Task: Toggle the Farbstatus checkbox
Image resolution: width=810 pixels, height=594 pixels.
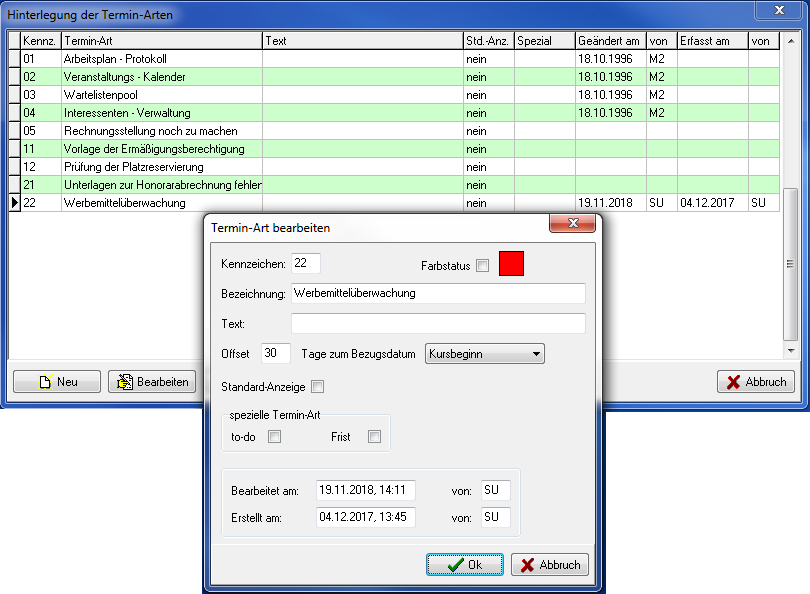Action: pos(482,265)
